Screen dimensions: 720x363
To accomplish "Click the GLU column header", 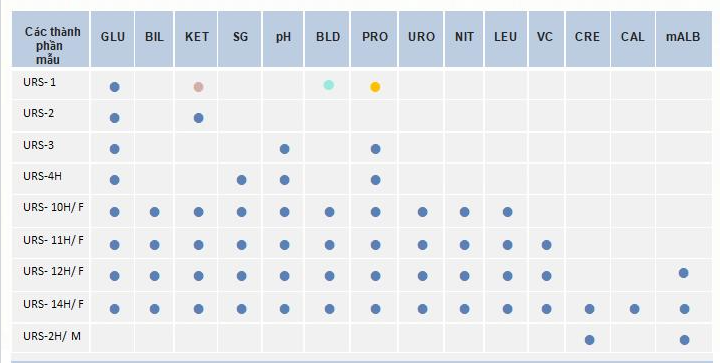I will pyautogui.click(x=112, y=37).
